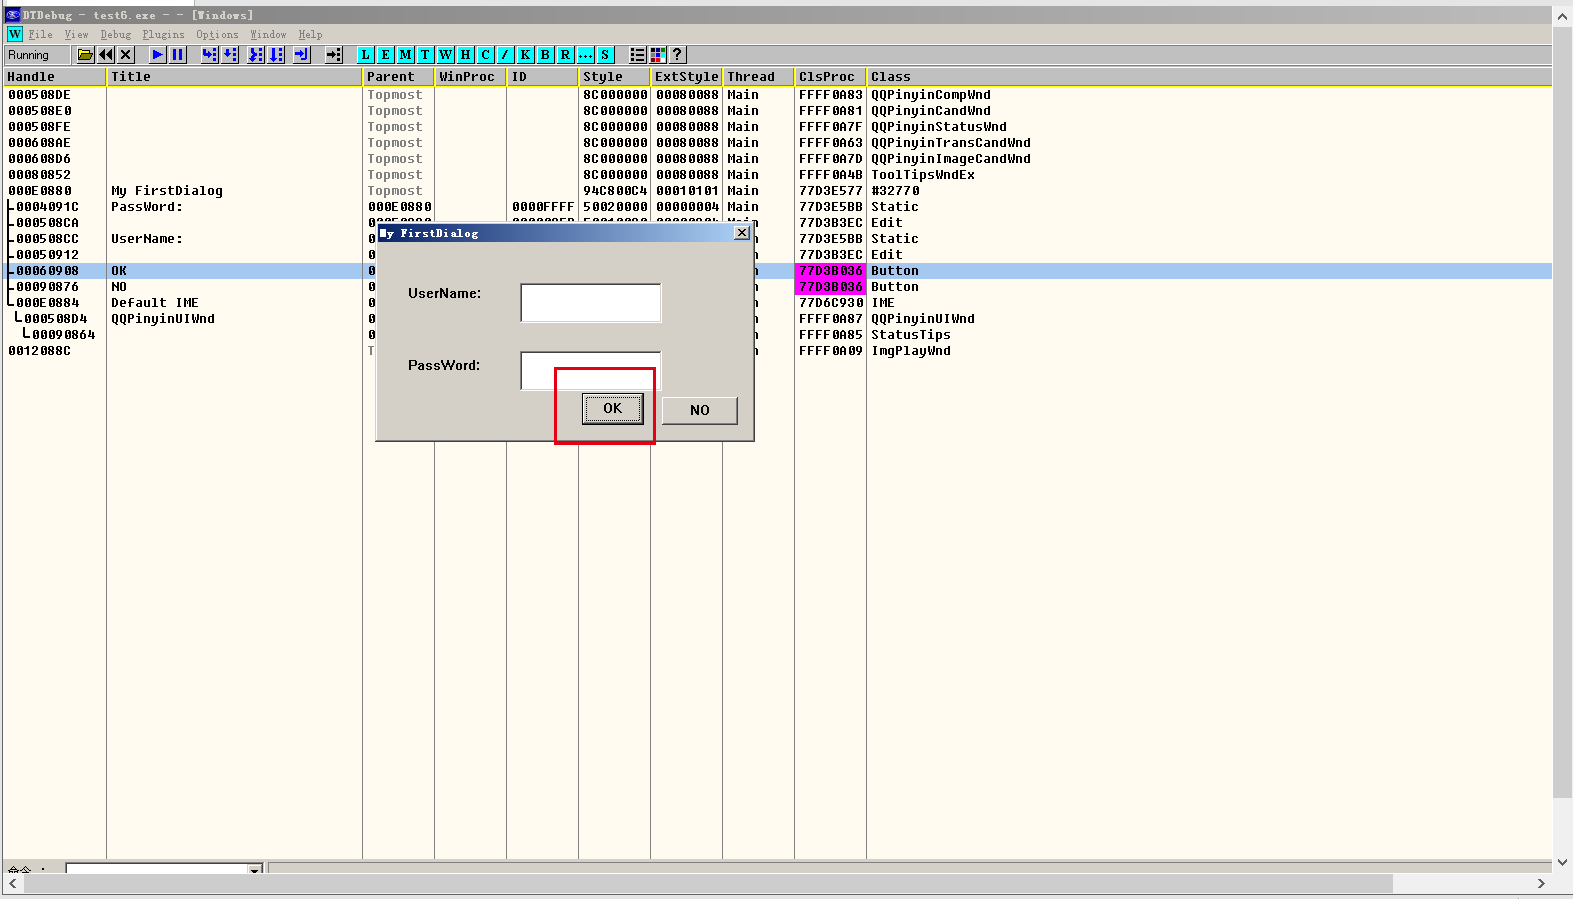Open Source window with S button
Viewport: 1573px width, 899px height.
click(x=605, y=55)
